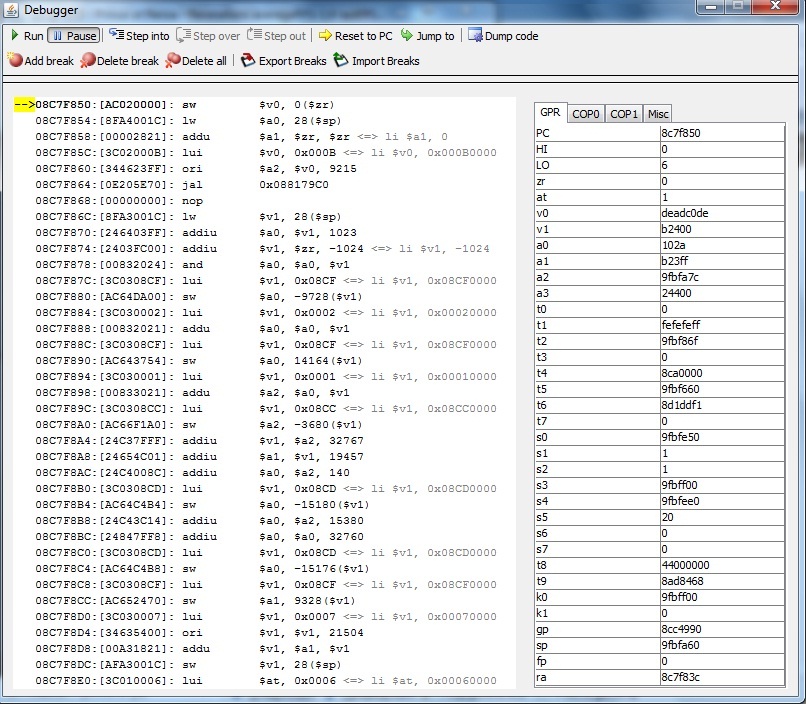Select the GPR tab
This screenshot has width=806, height=704.
click(550, 114)
